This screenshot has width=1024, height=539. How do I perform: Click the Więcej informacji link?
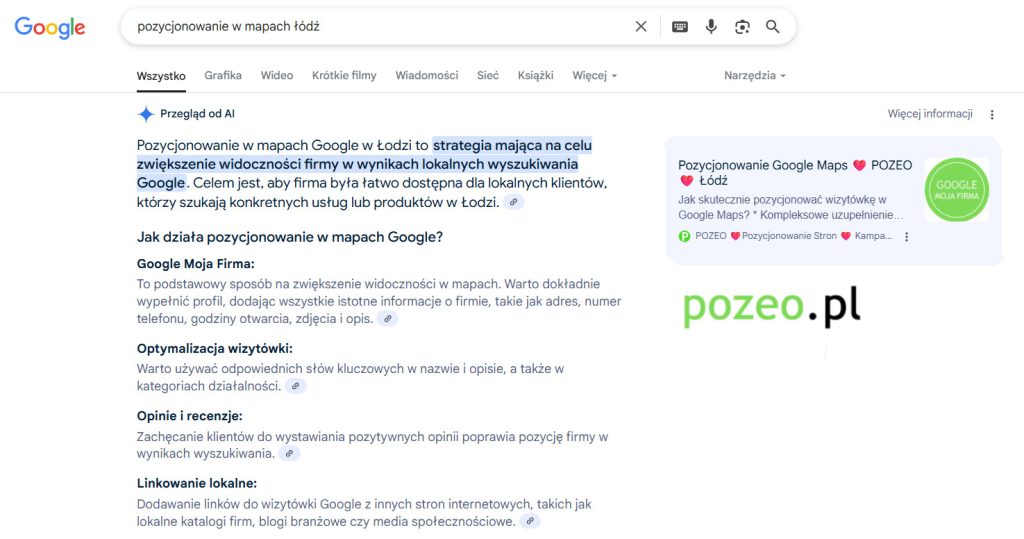pos(930,114)
